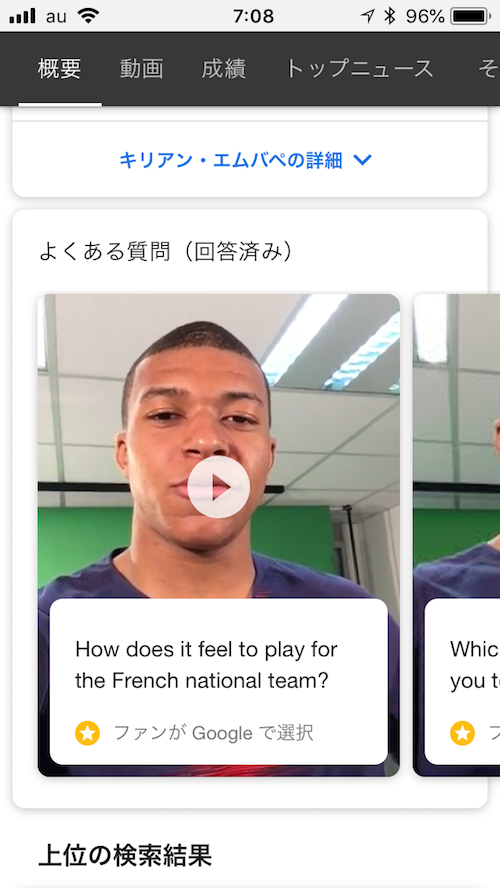Tap the ファンが Google で選択 label
Viewport: 500px width, 888px height.
[213, 733]
